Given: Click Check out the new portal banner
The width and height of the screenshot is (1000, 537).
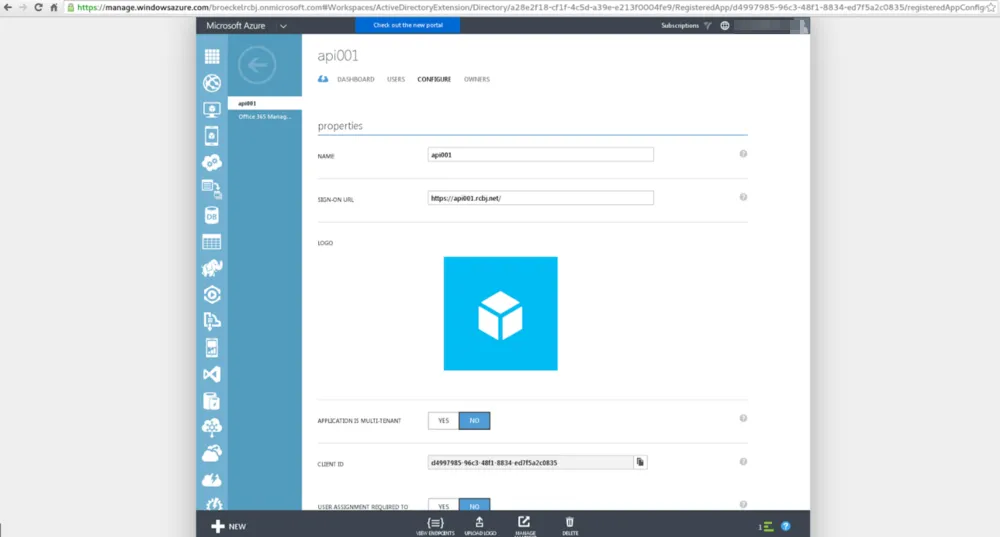Looking at the screenshot, I should [408, 26].
